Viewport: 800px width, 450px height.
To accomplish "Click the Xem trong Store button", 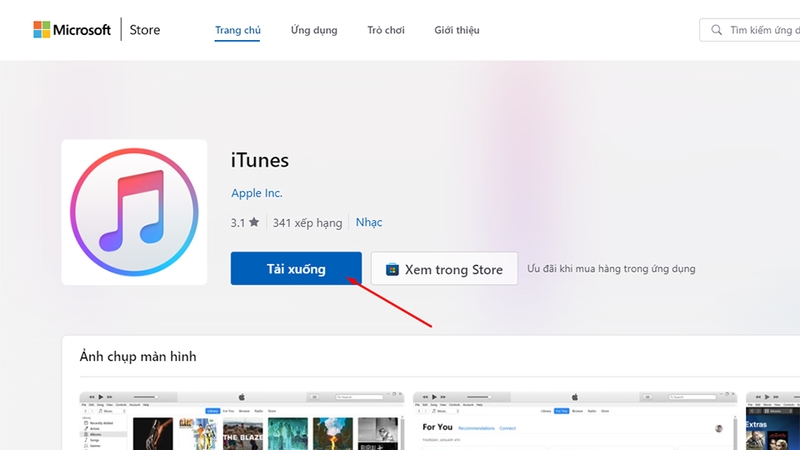I will point(444,268).
